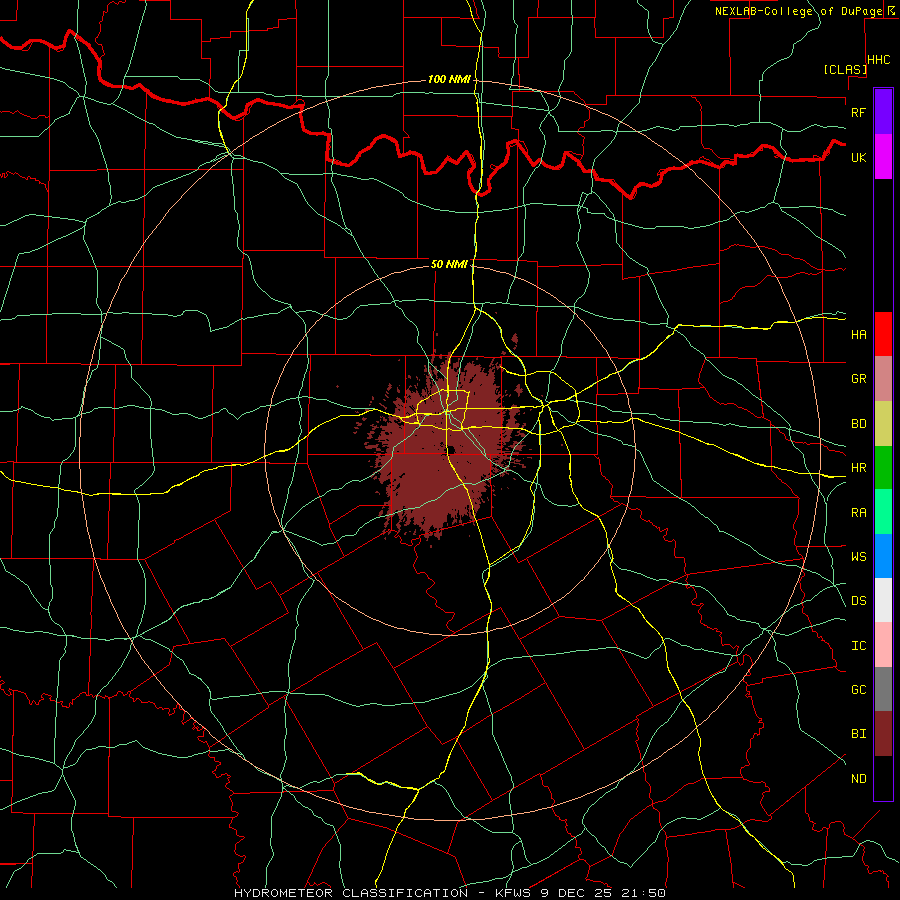Click the IC pink legend swatch

click(883, 645)
